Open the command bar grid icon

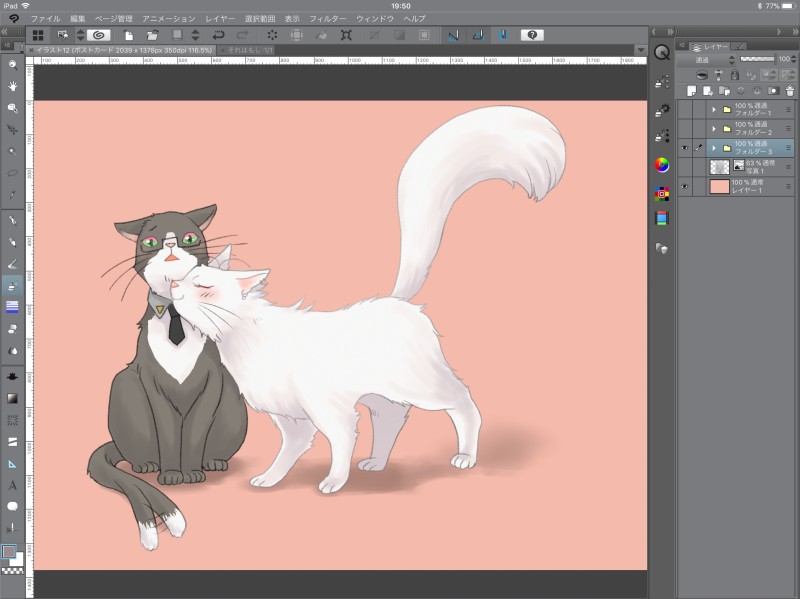[38, 35]
